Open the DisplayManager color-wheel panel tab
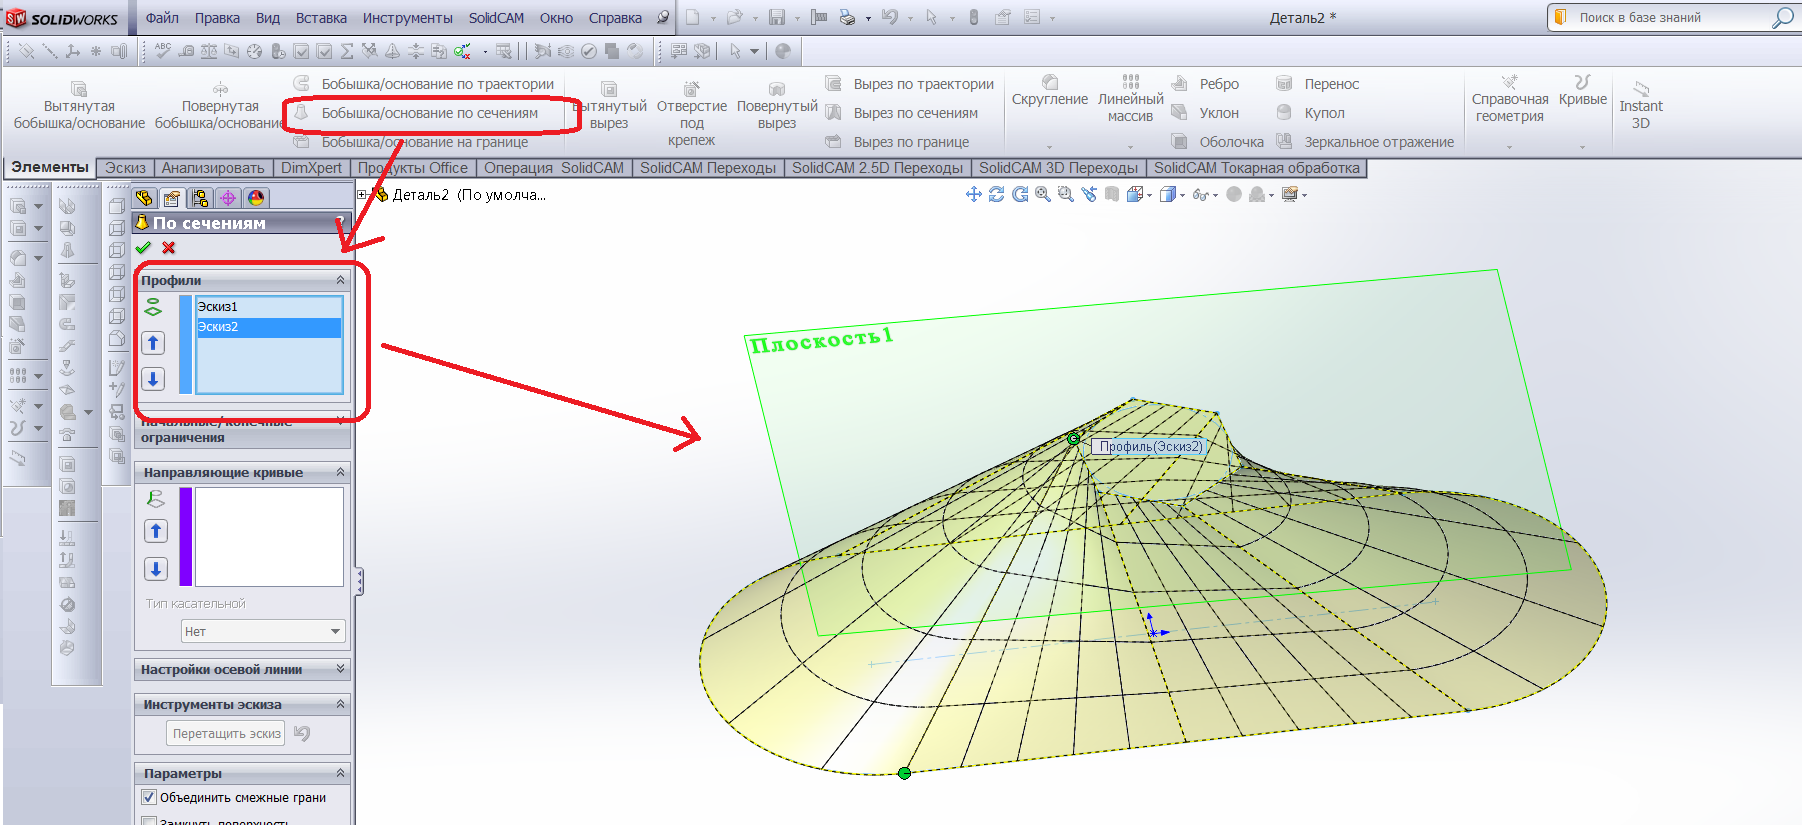The height and width of the screenshot is (825, 1802). [256, 198]
